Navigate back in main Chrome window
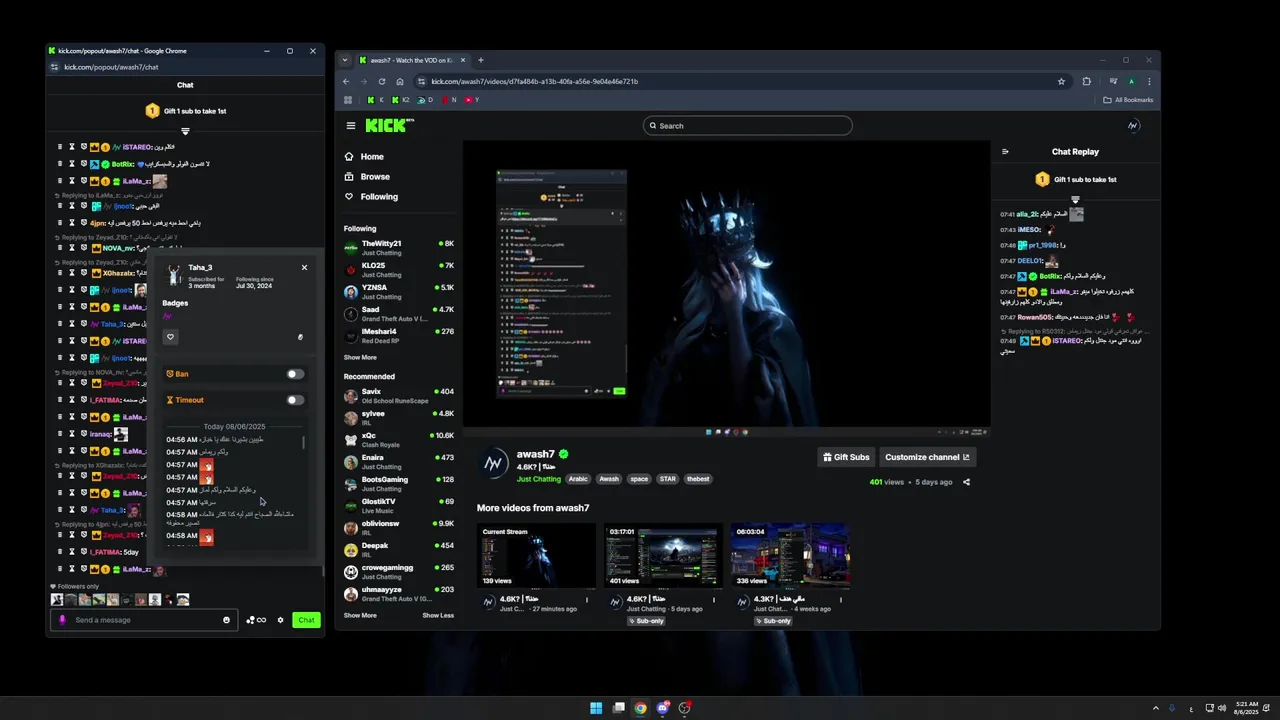The height and width of the screenshot is (720, 1280). coord(346,81)
